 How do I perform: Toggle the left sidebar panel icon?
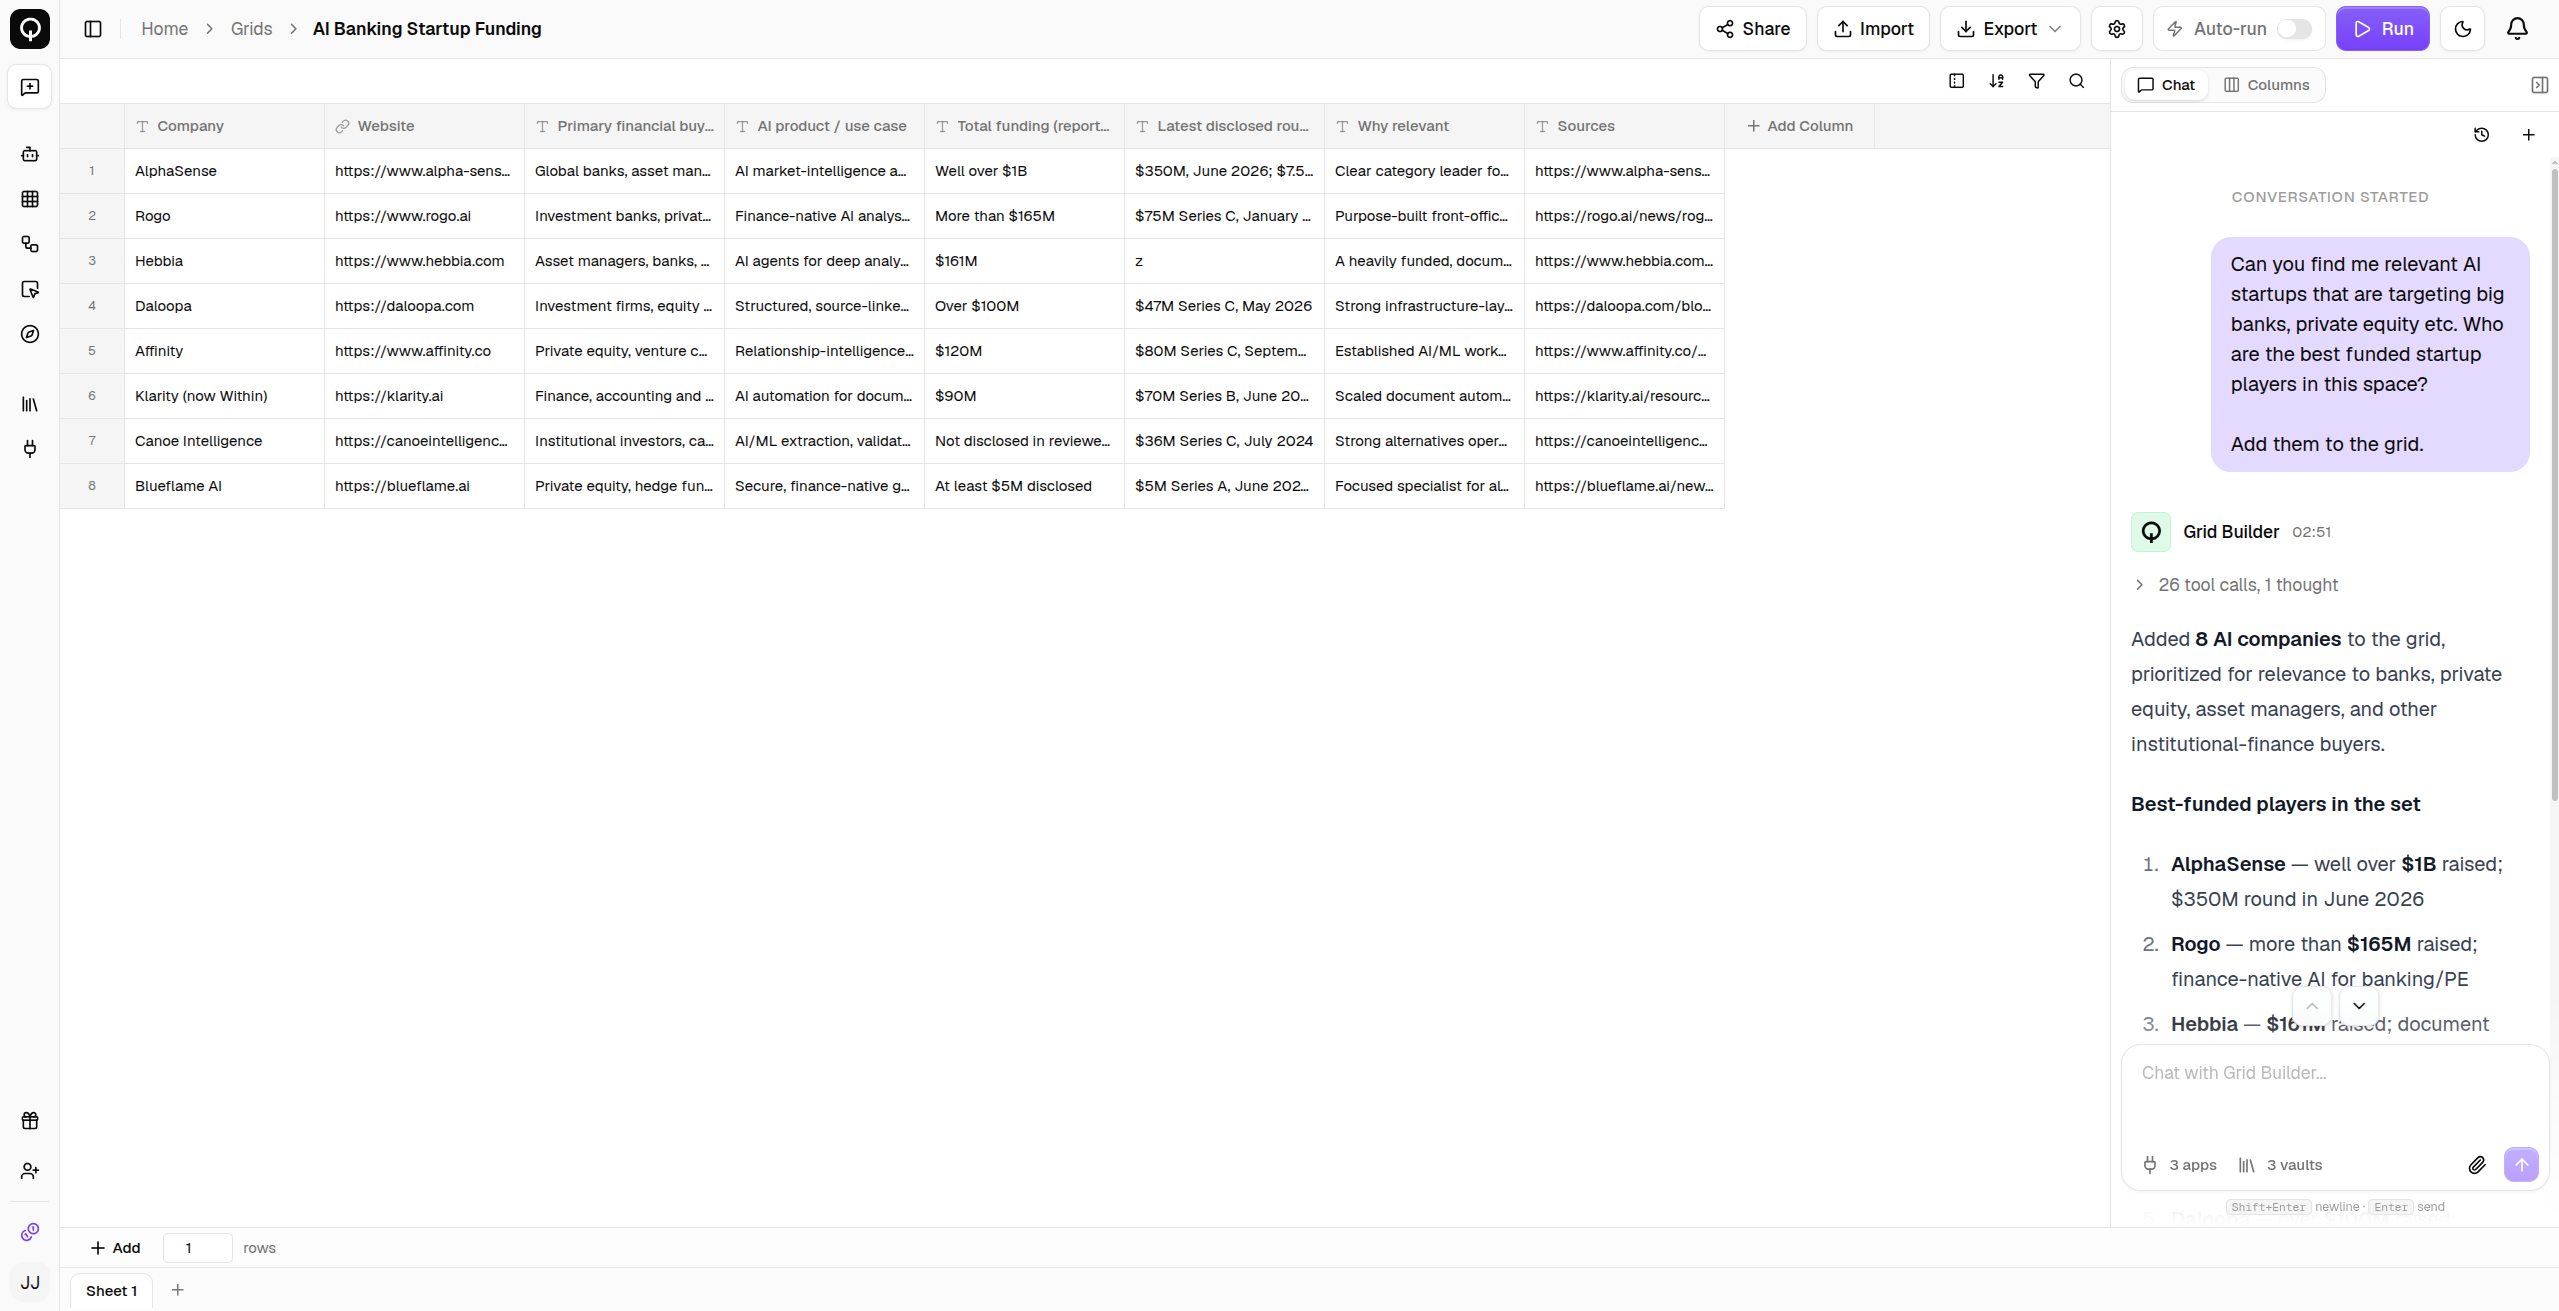tap(93, 29)
